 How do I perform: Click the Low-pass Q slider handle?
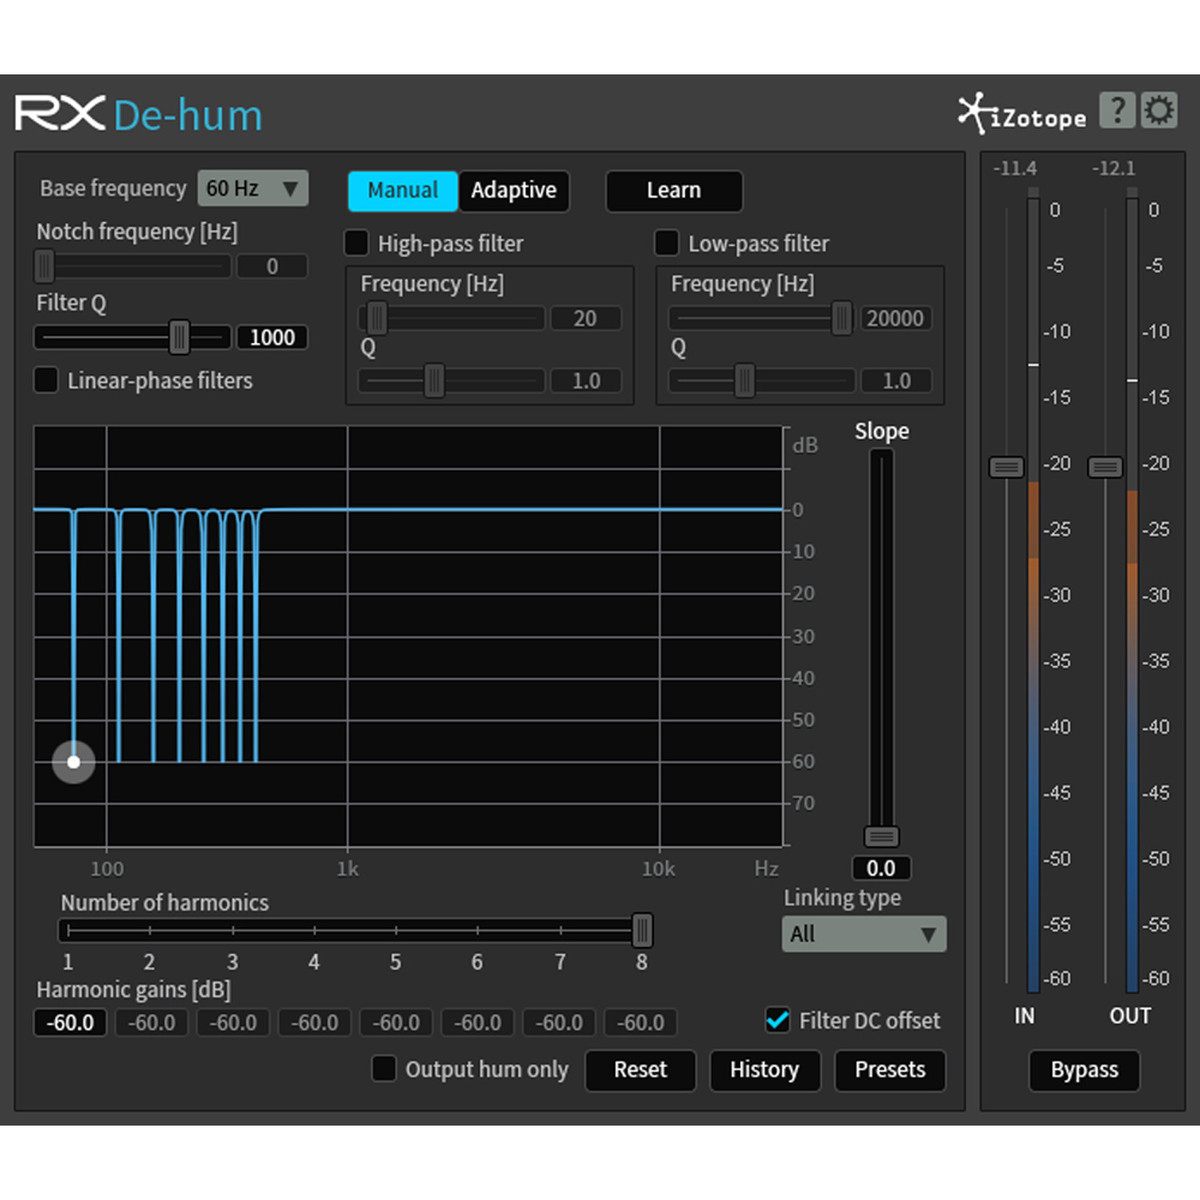744,380
